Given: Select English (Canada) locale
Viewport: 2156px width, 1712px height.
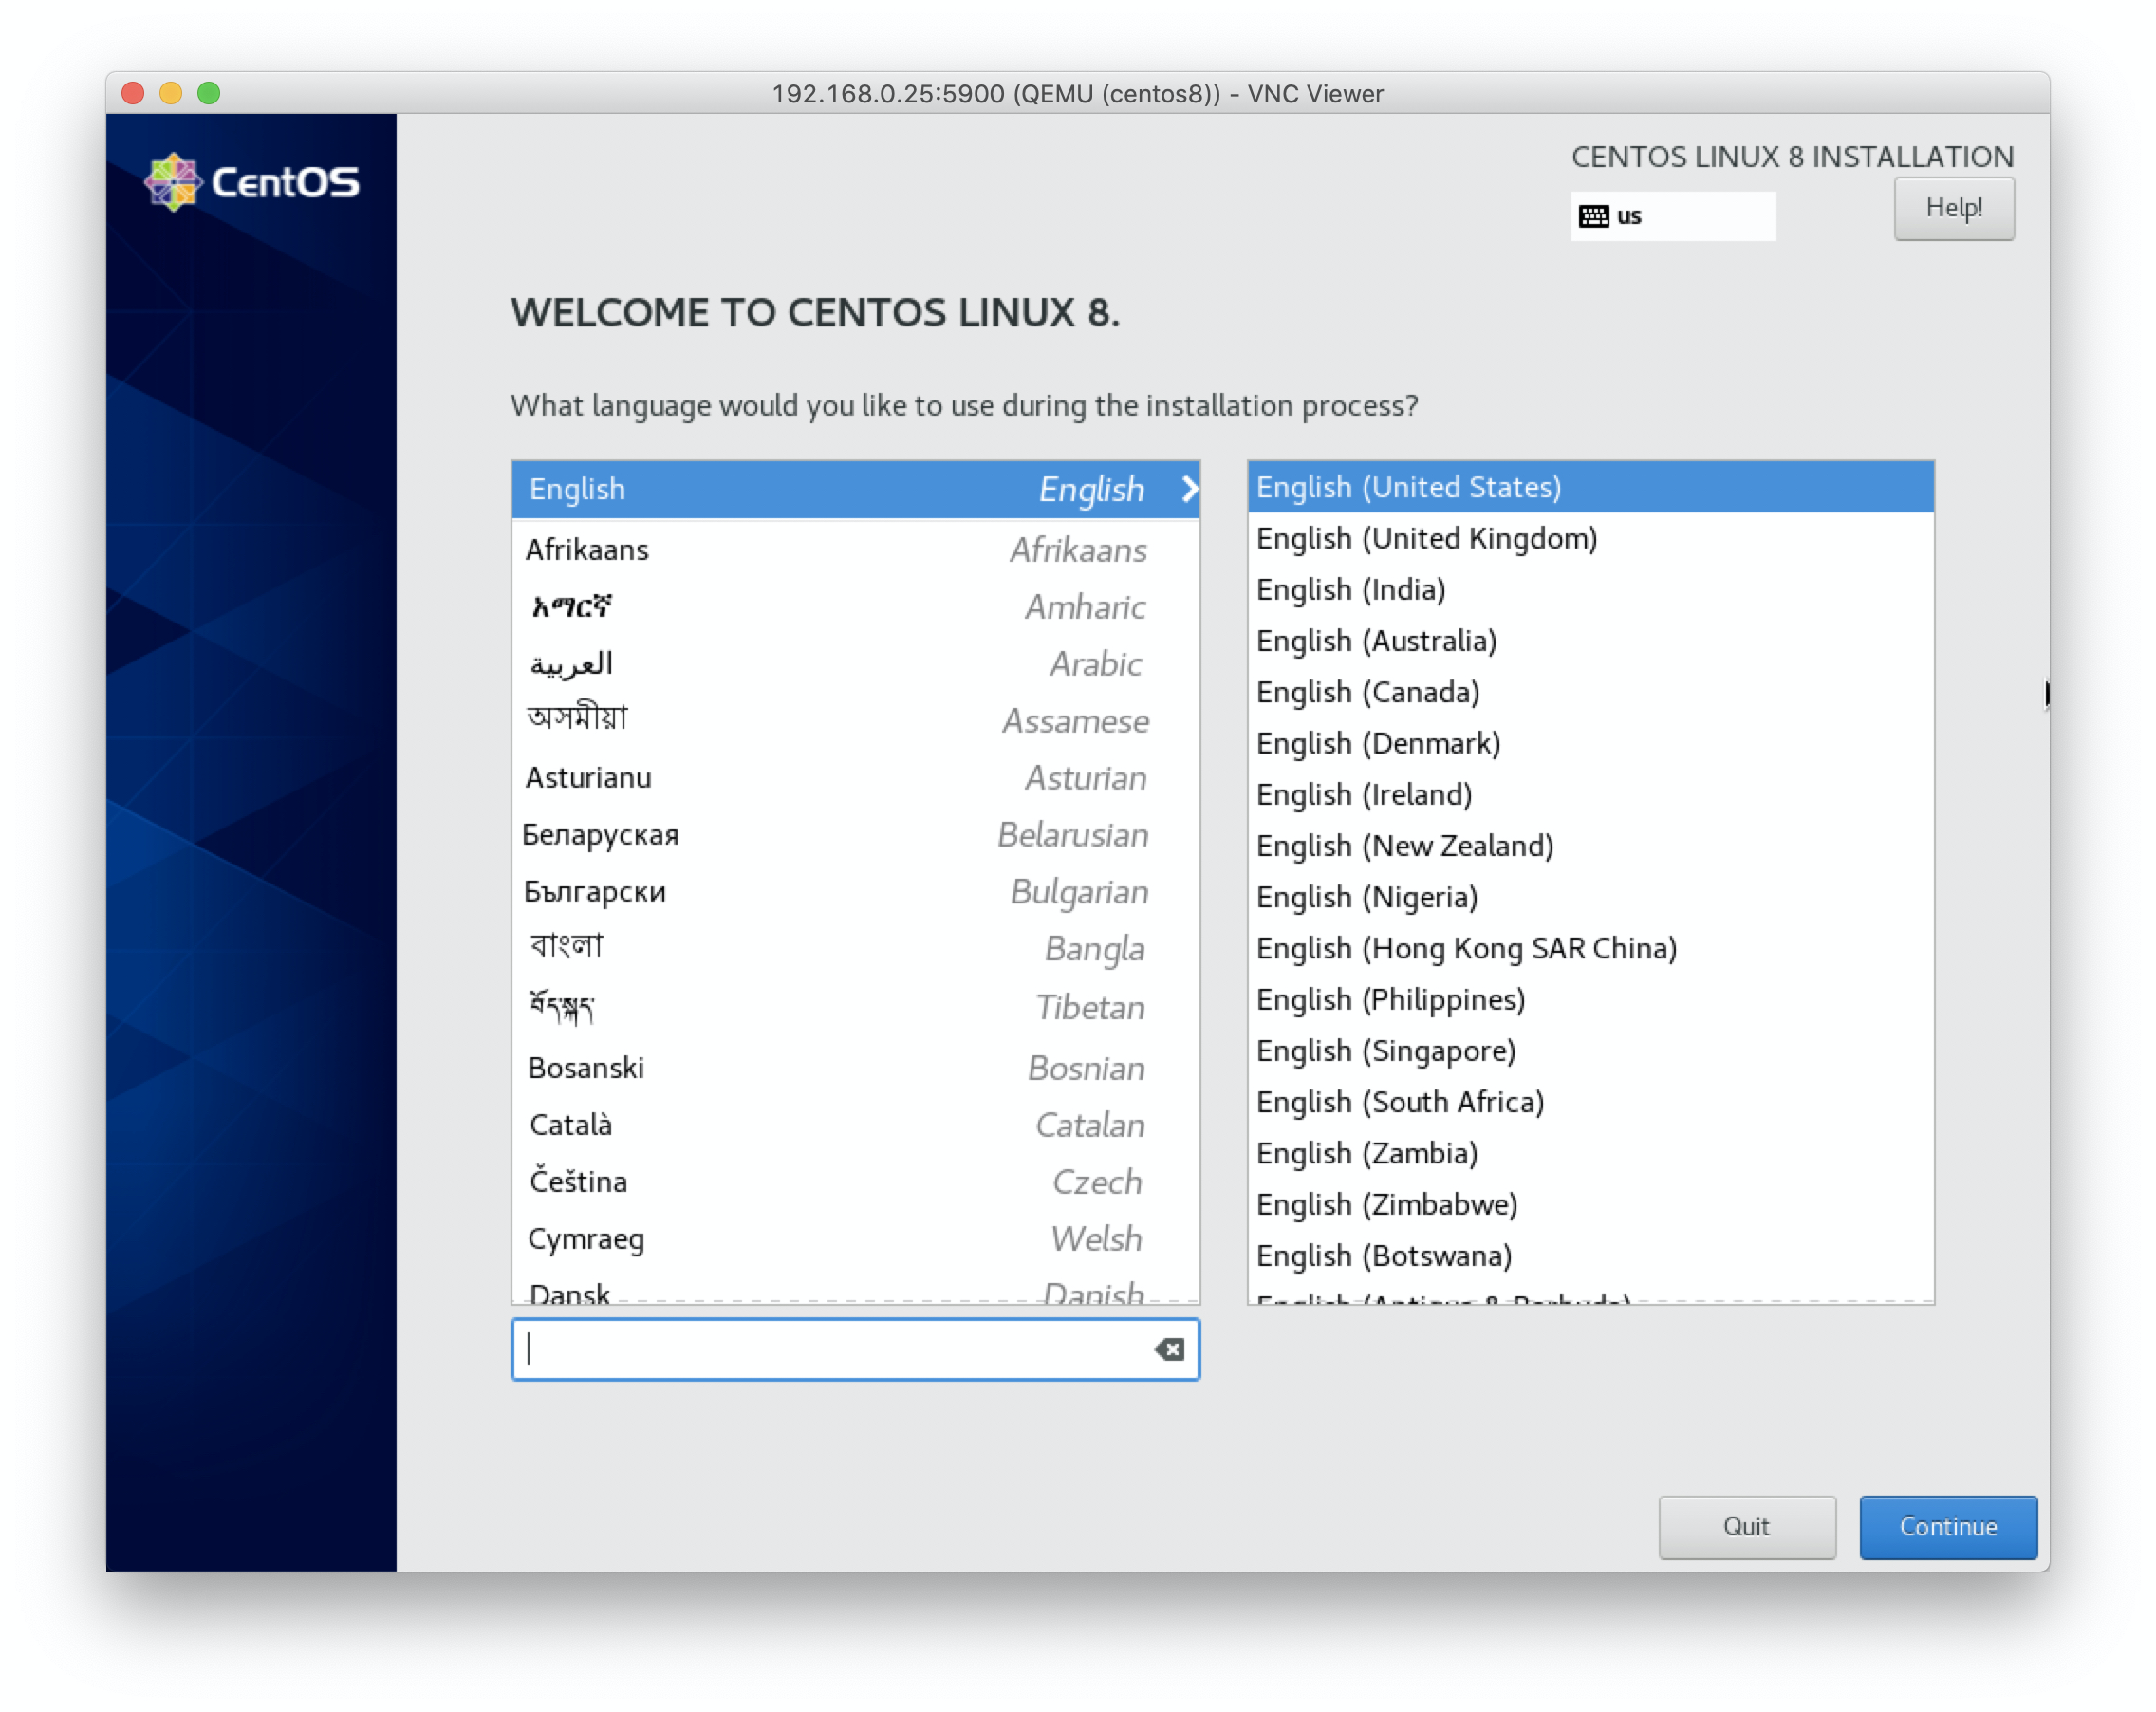Looking at the screenshot, I should pos(1367,692).
